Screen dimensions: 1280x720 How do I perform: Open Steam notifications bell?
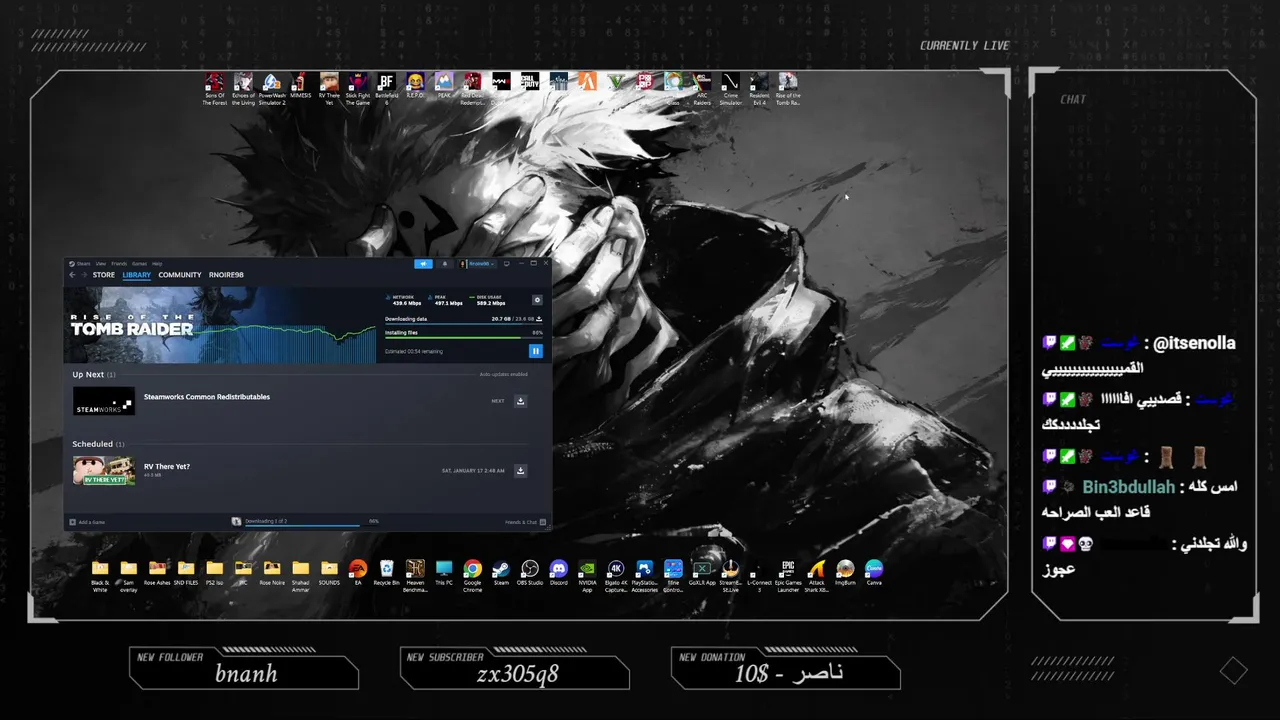(445, 264)
